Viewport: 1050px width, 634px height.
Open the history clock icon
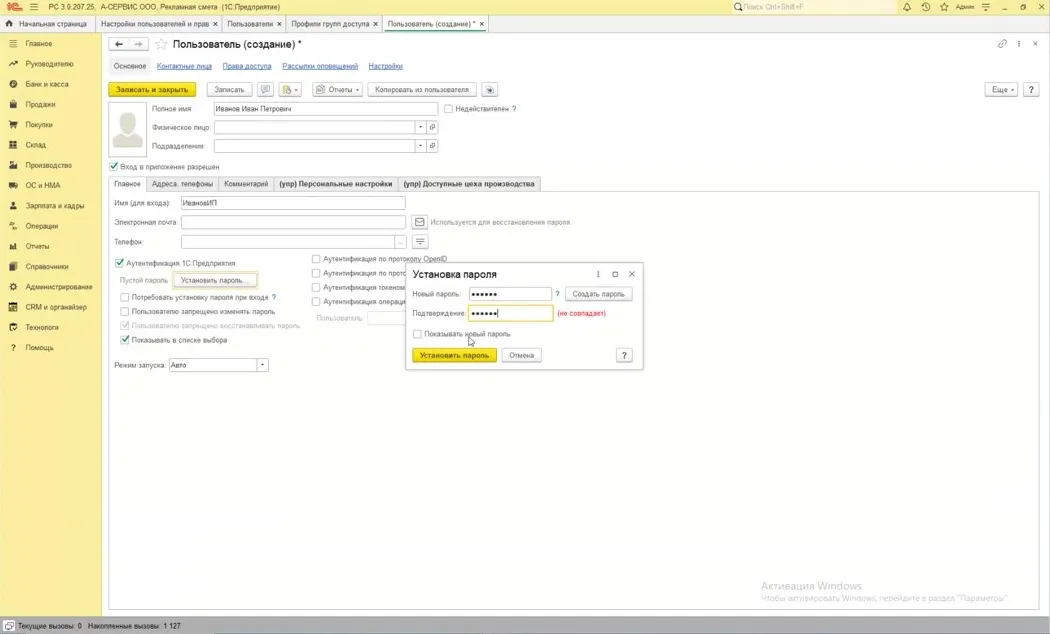(x=925, y=7)
